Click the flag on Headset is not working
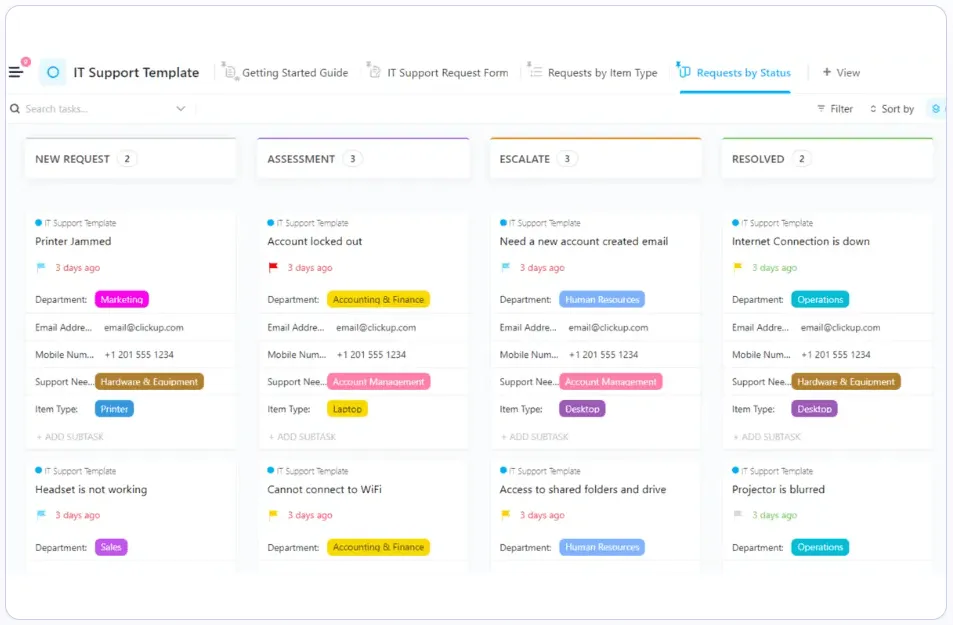Screen dimensions: 953x625 41,515
